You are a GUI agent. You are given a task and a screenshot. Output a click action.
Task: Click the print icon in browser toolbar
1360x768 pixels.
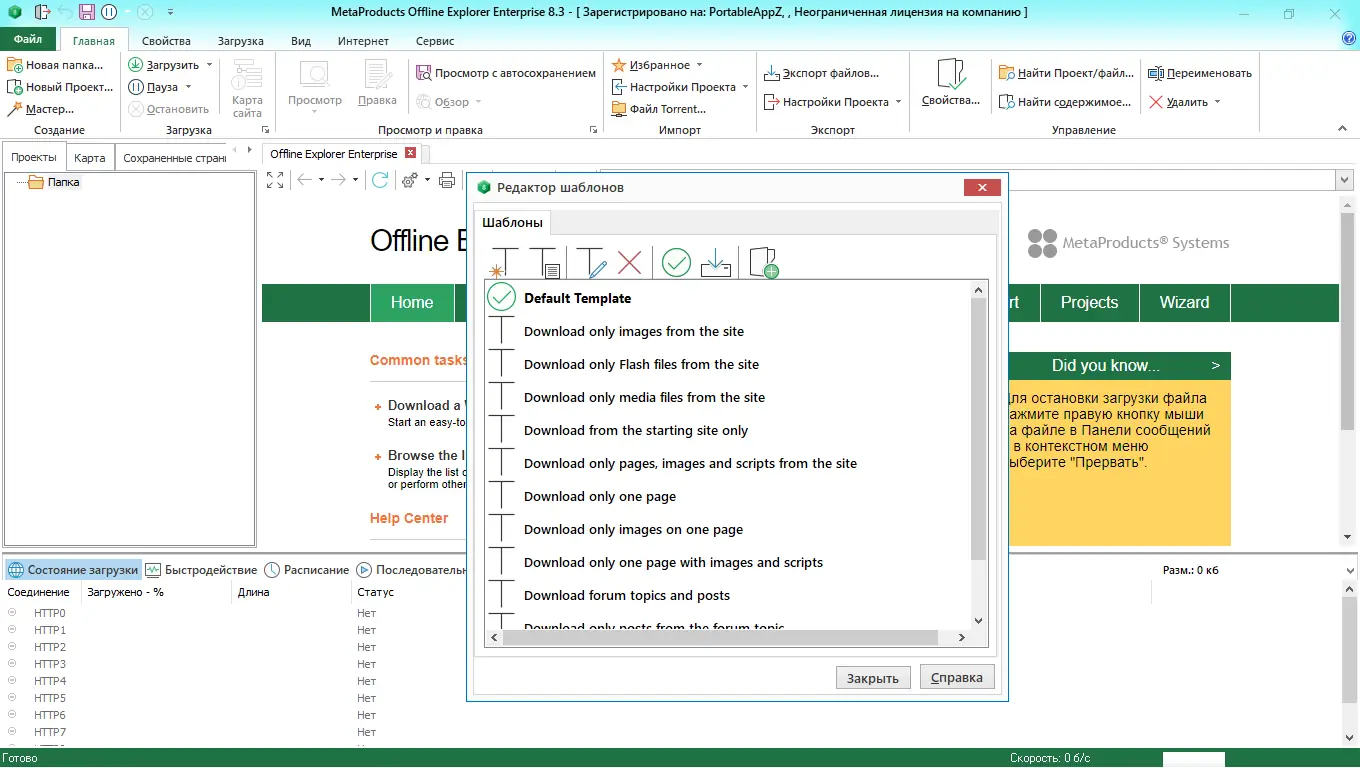pos(447,180)
